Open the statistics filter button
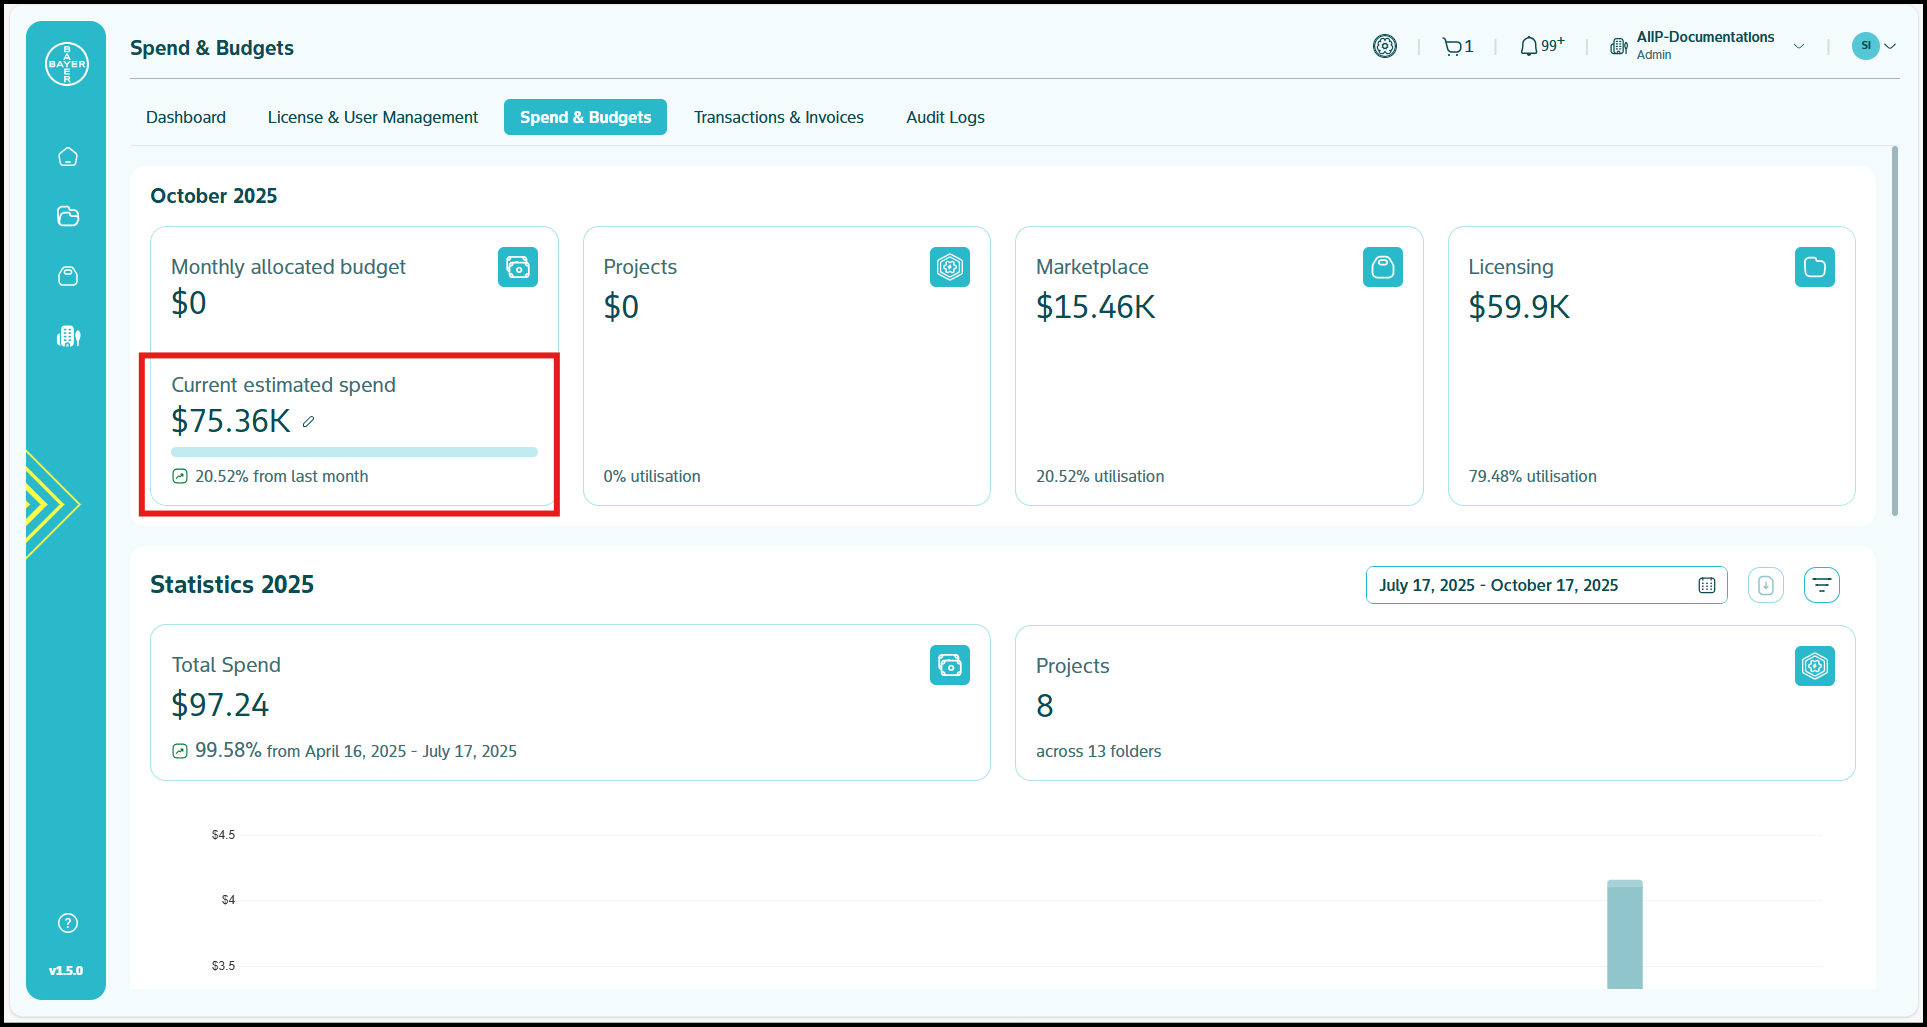 1821,585
